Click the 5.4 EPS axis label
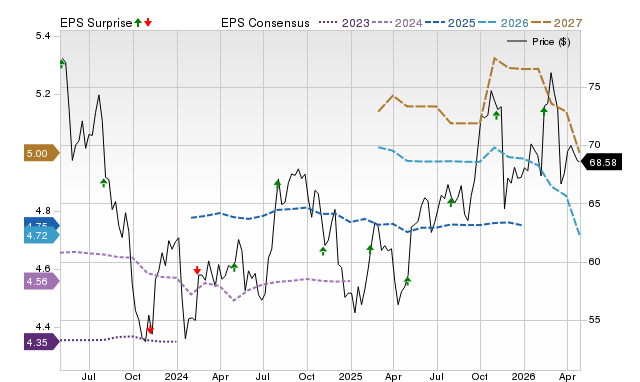This screenshot has height=382, width=640. coord(43,36)
